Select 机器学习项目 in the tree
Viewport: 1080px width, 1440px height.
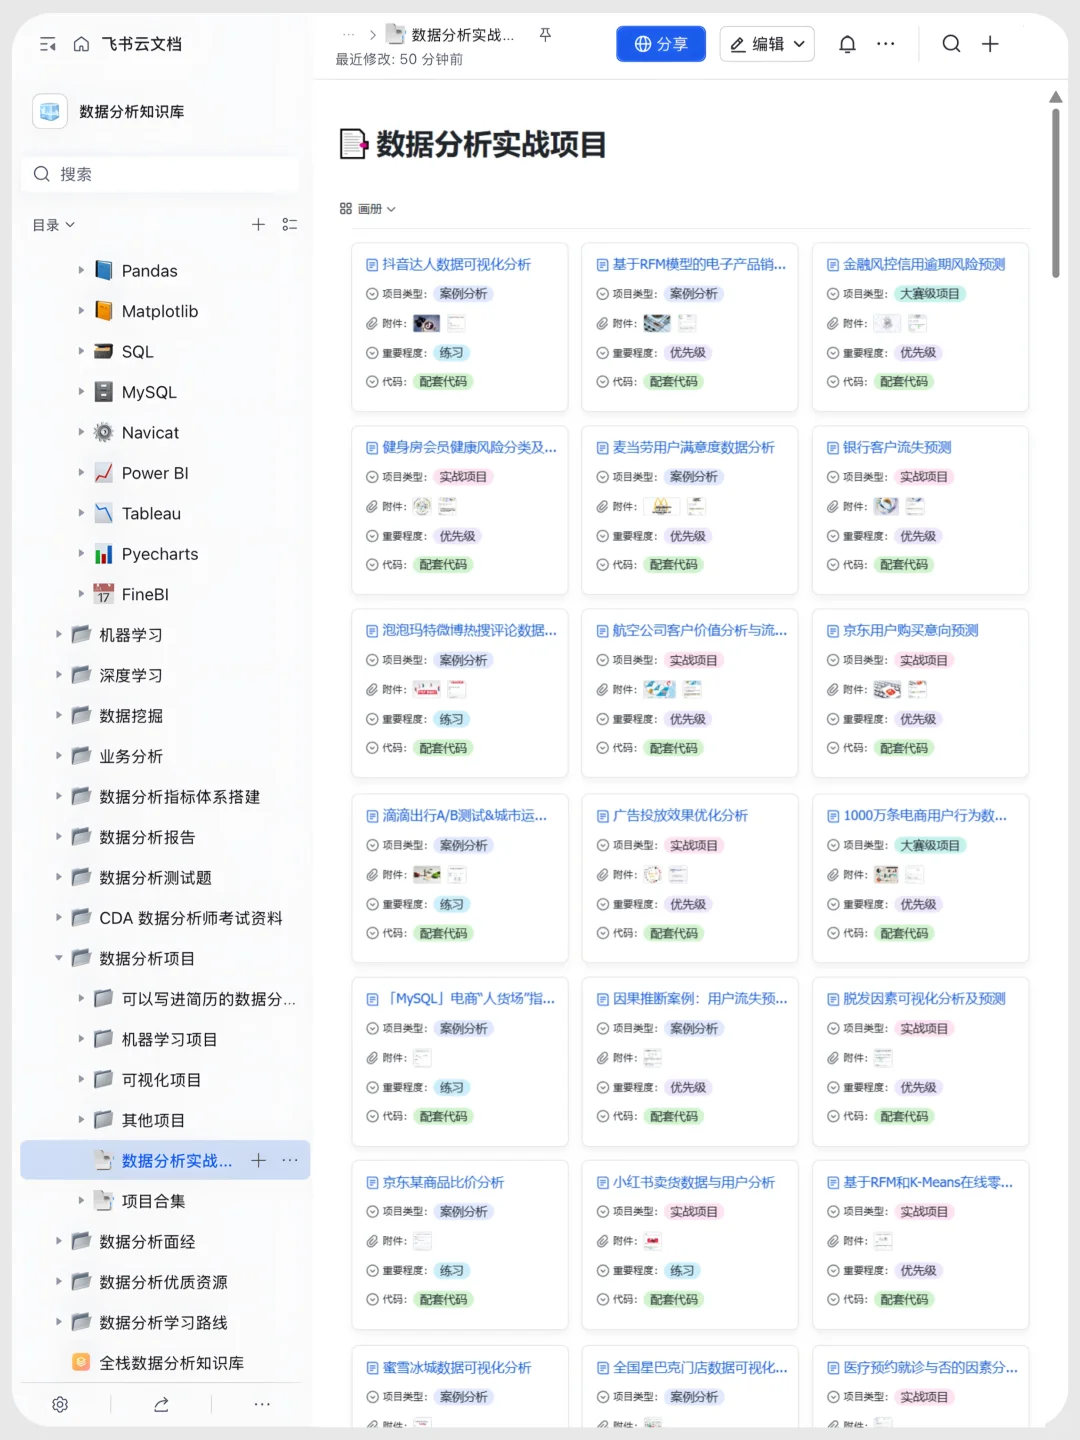[170, 1039]
